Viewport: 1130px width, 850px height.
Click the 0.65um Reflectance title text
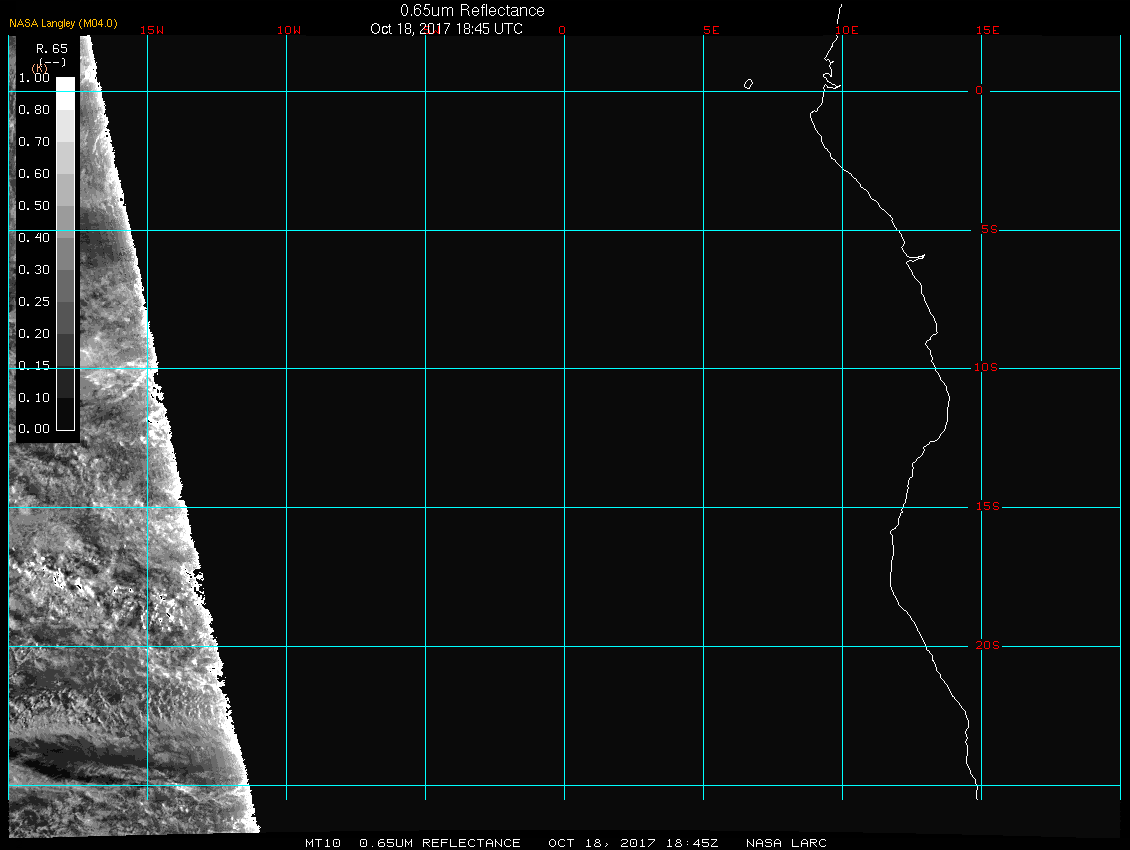[x=472, y=10]
